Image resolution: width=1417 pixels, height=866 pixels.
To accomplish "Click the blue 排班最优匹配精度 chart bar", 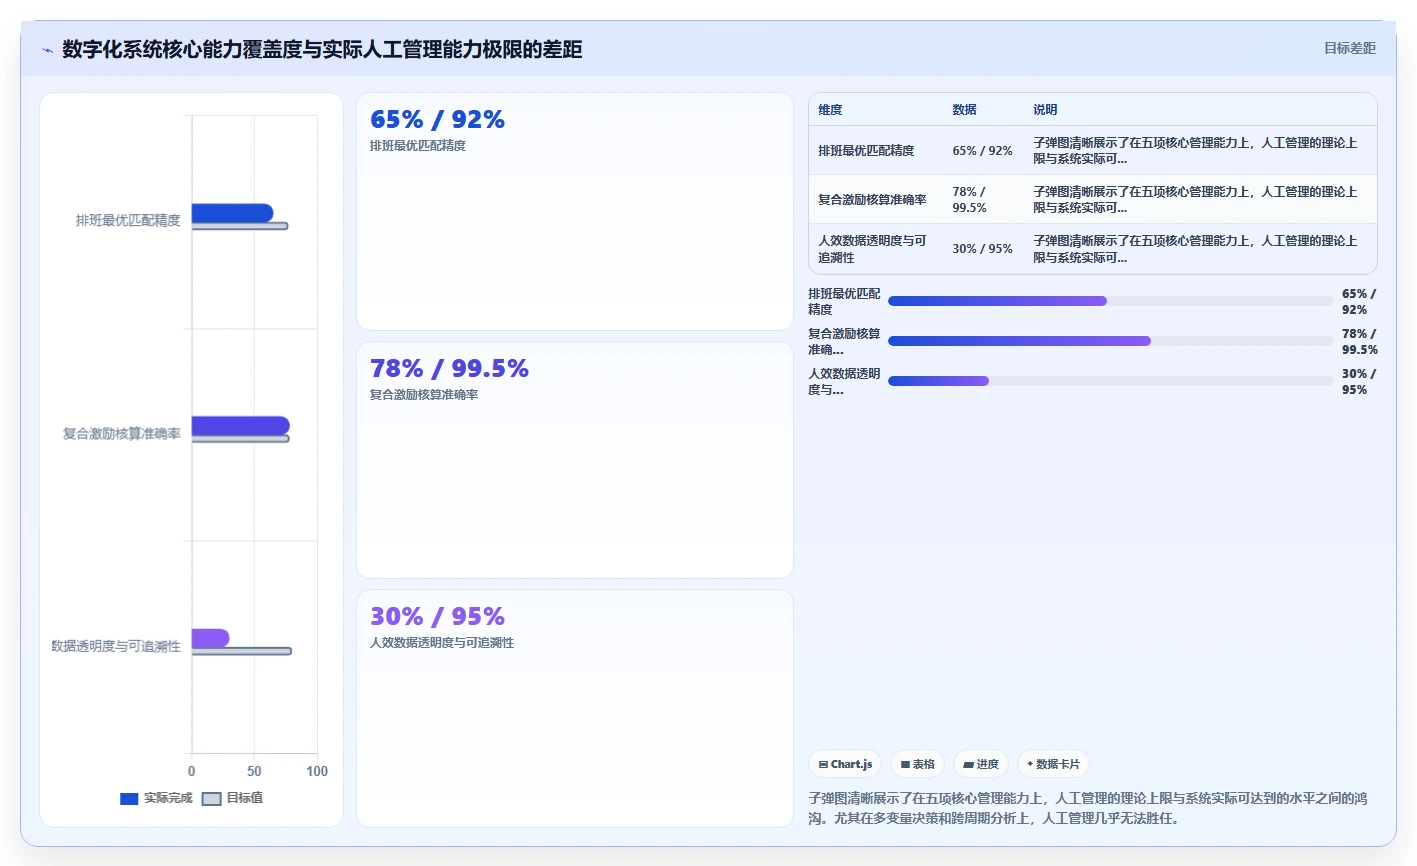I will [x=232, y=213].
